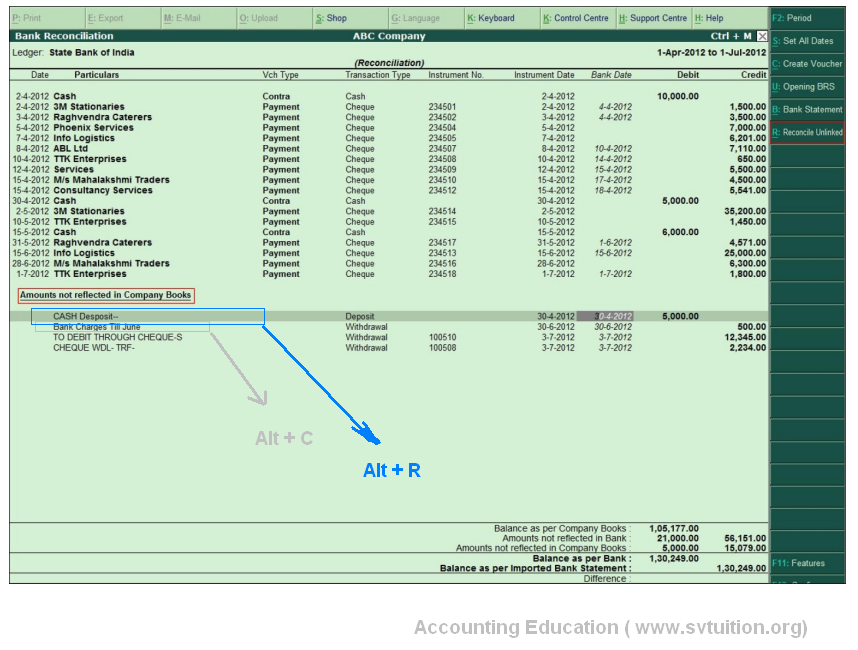Open the Control Centre
Image resolution: width=858 pixels, height=650 pixels.
point(576,18)
